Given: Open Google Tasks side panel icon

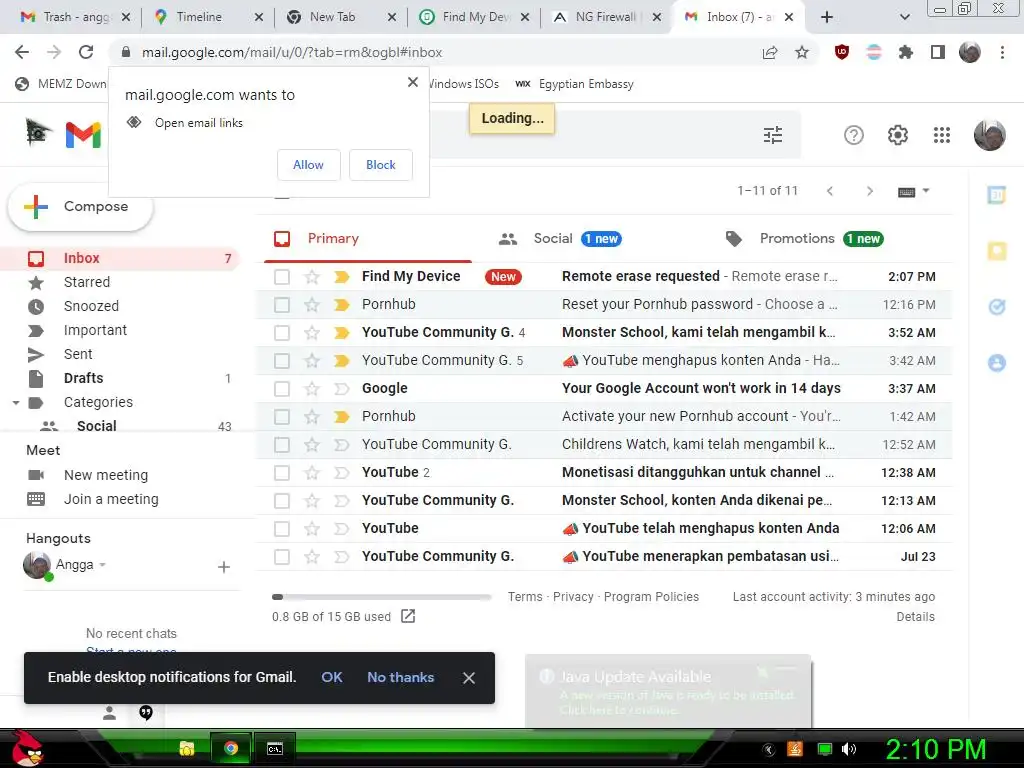Looking at the screenshot, I should [x=997, y=306].
